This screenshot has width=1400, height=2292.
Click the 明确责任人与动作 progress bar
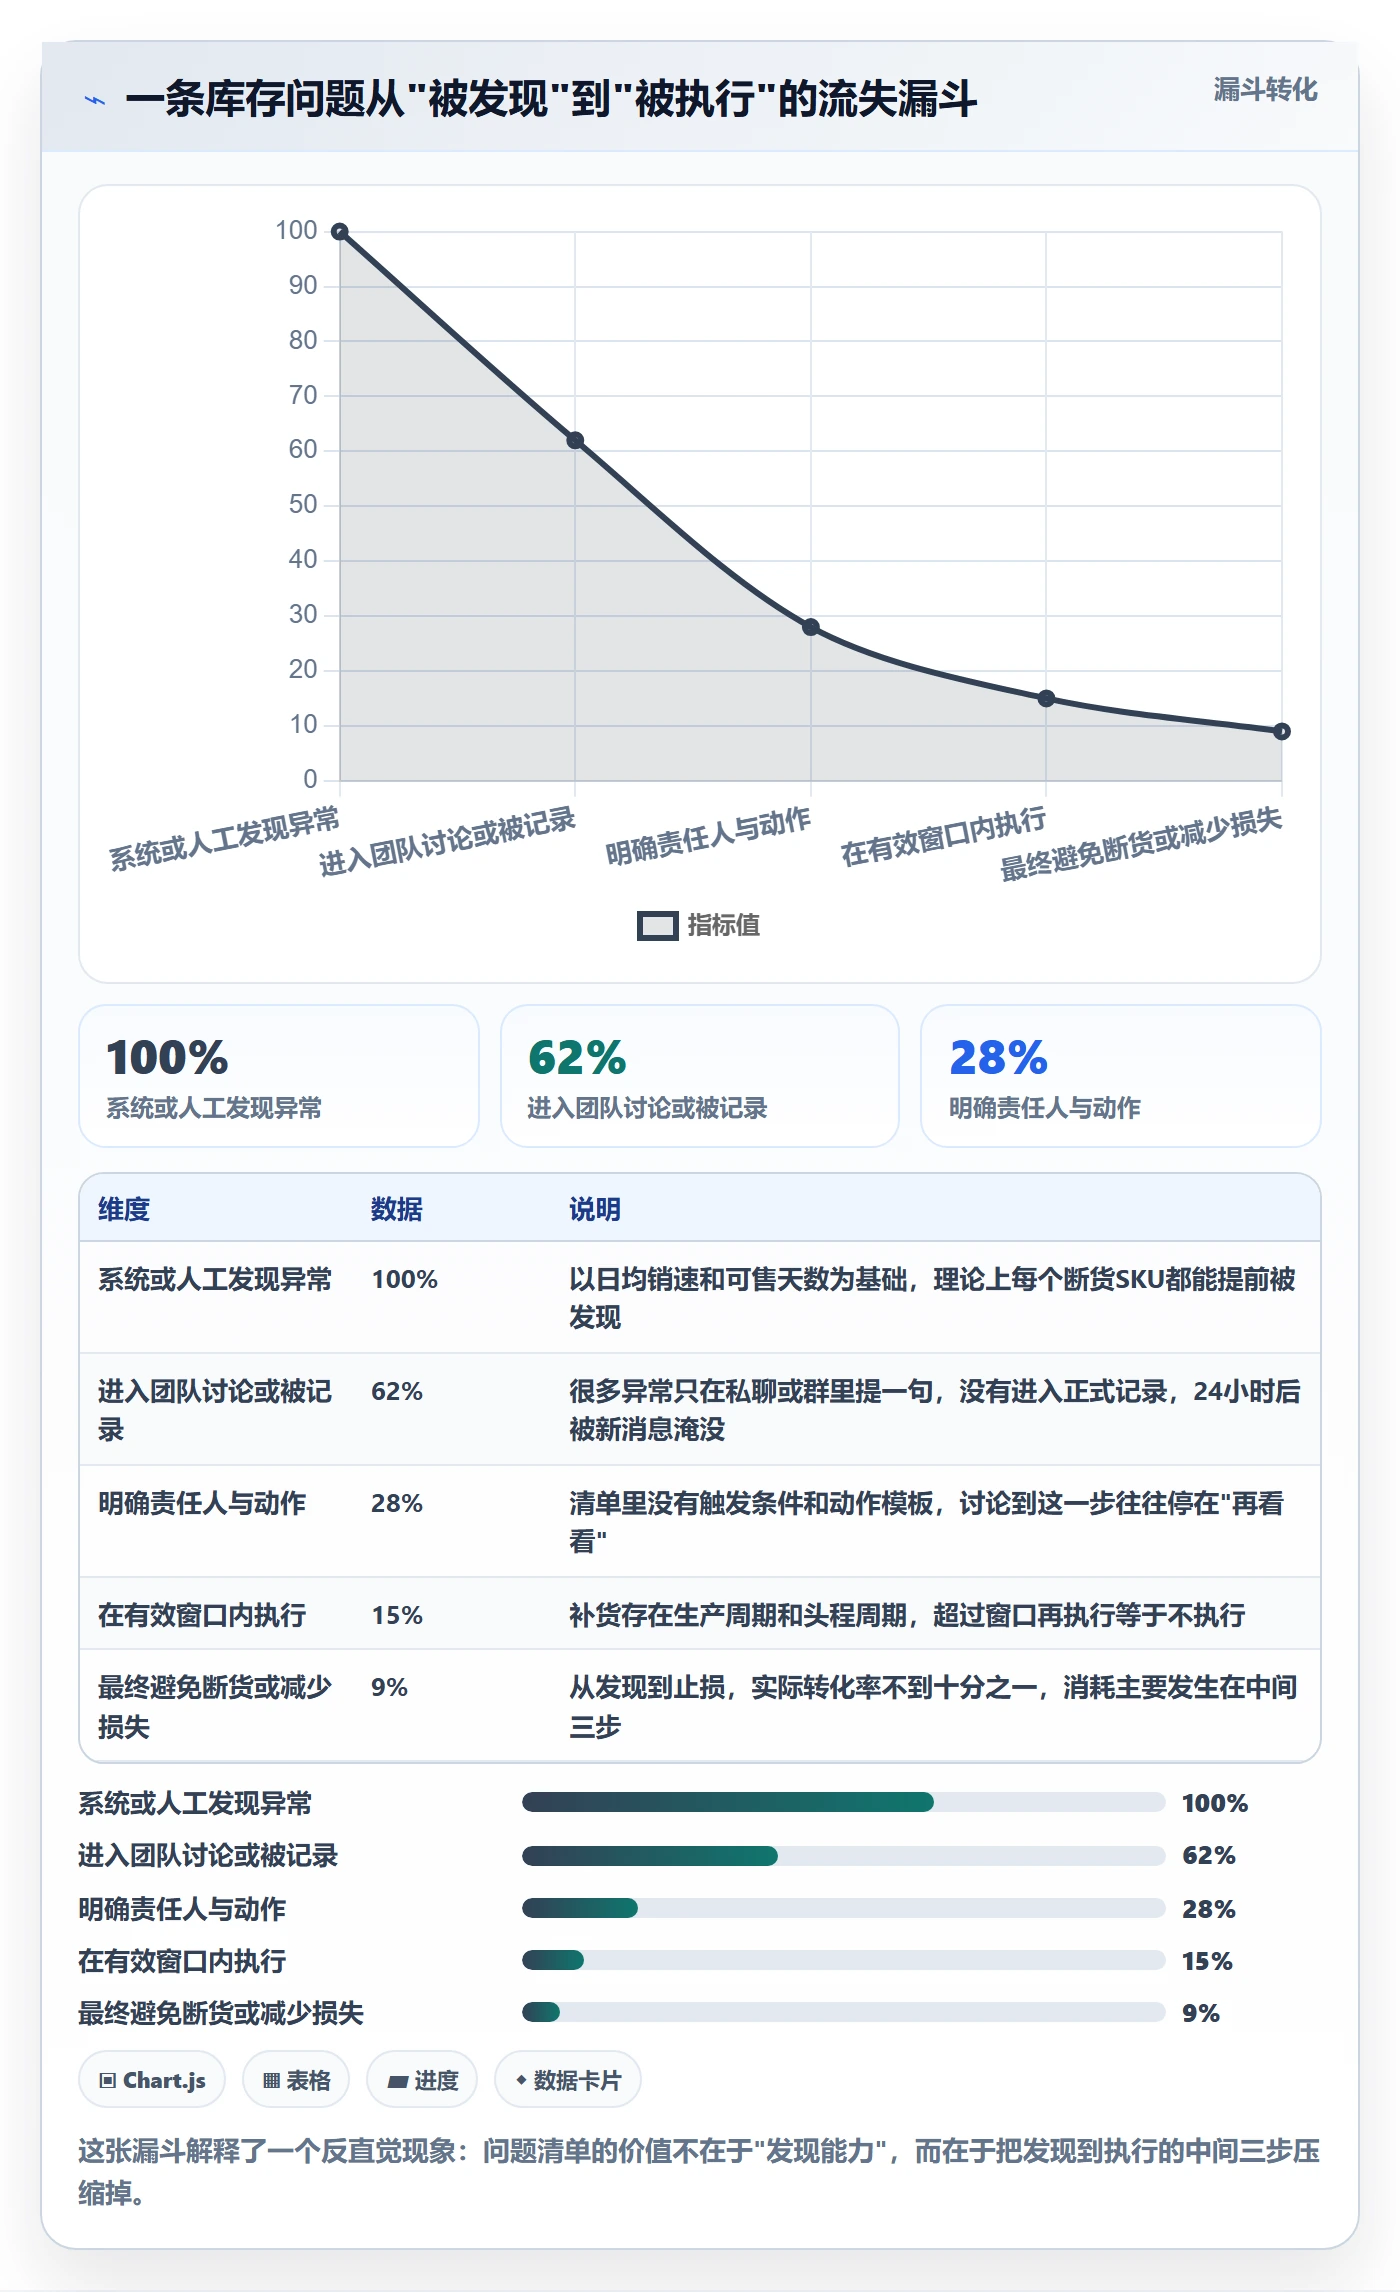[843, 1908]
